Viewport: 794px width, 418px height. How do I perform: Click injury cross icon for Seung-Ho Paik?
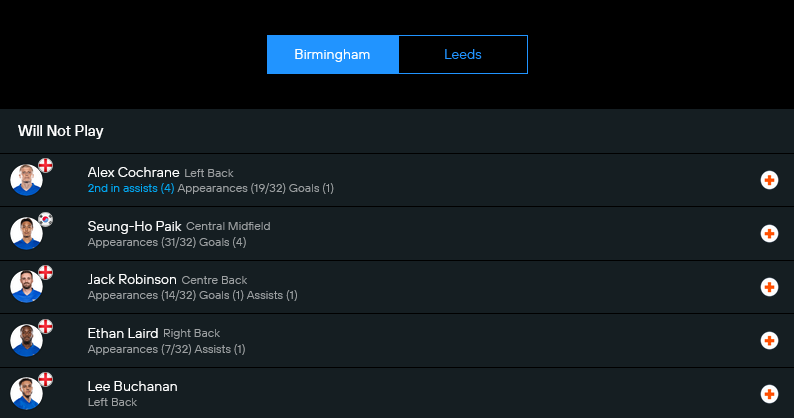point(769,233)
